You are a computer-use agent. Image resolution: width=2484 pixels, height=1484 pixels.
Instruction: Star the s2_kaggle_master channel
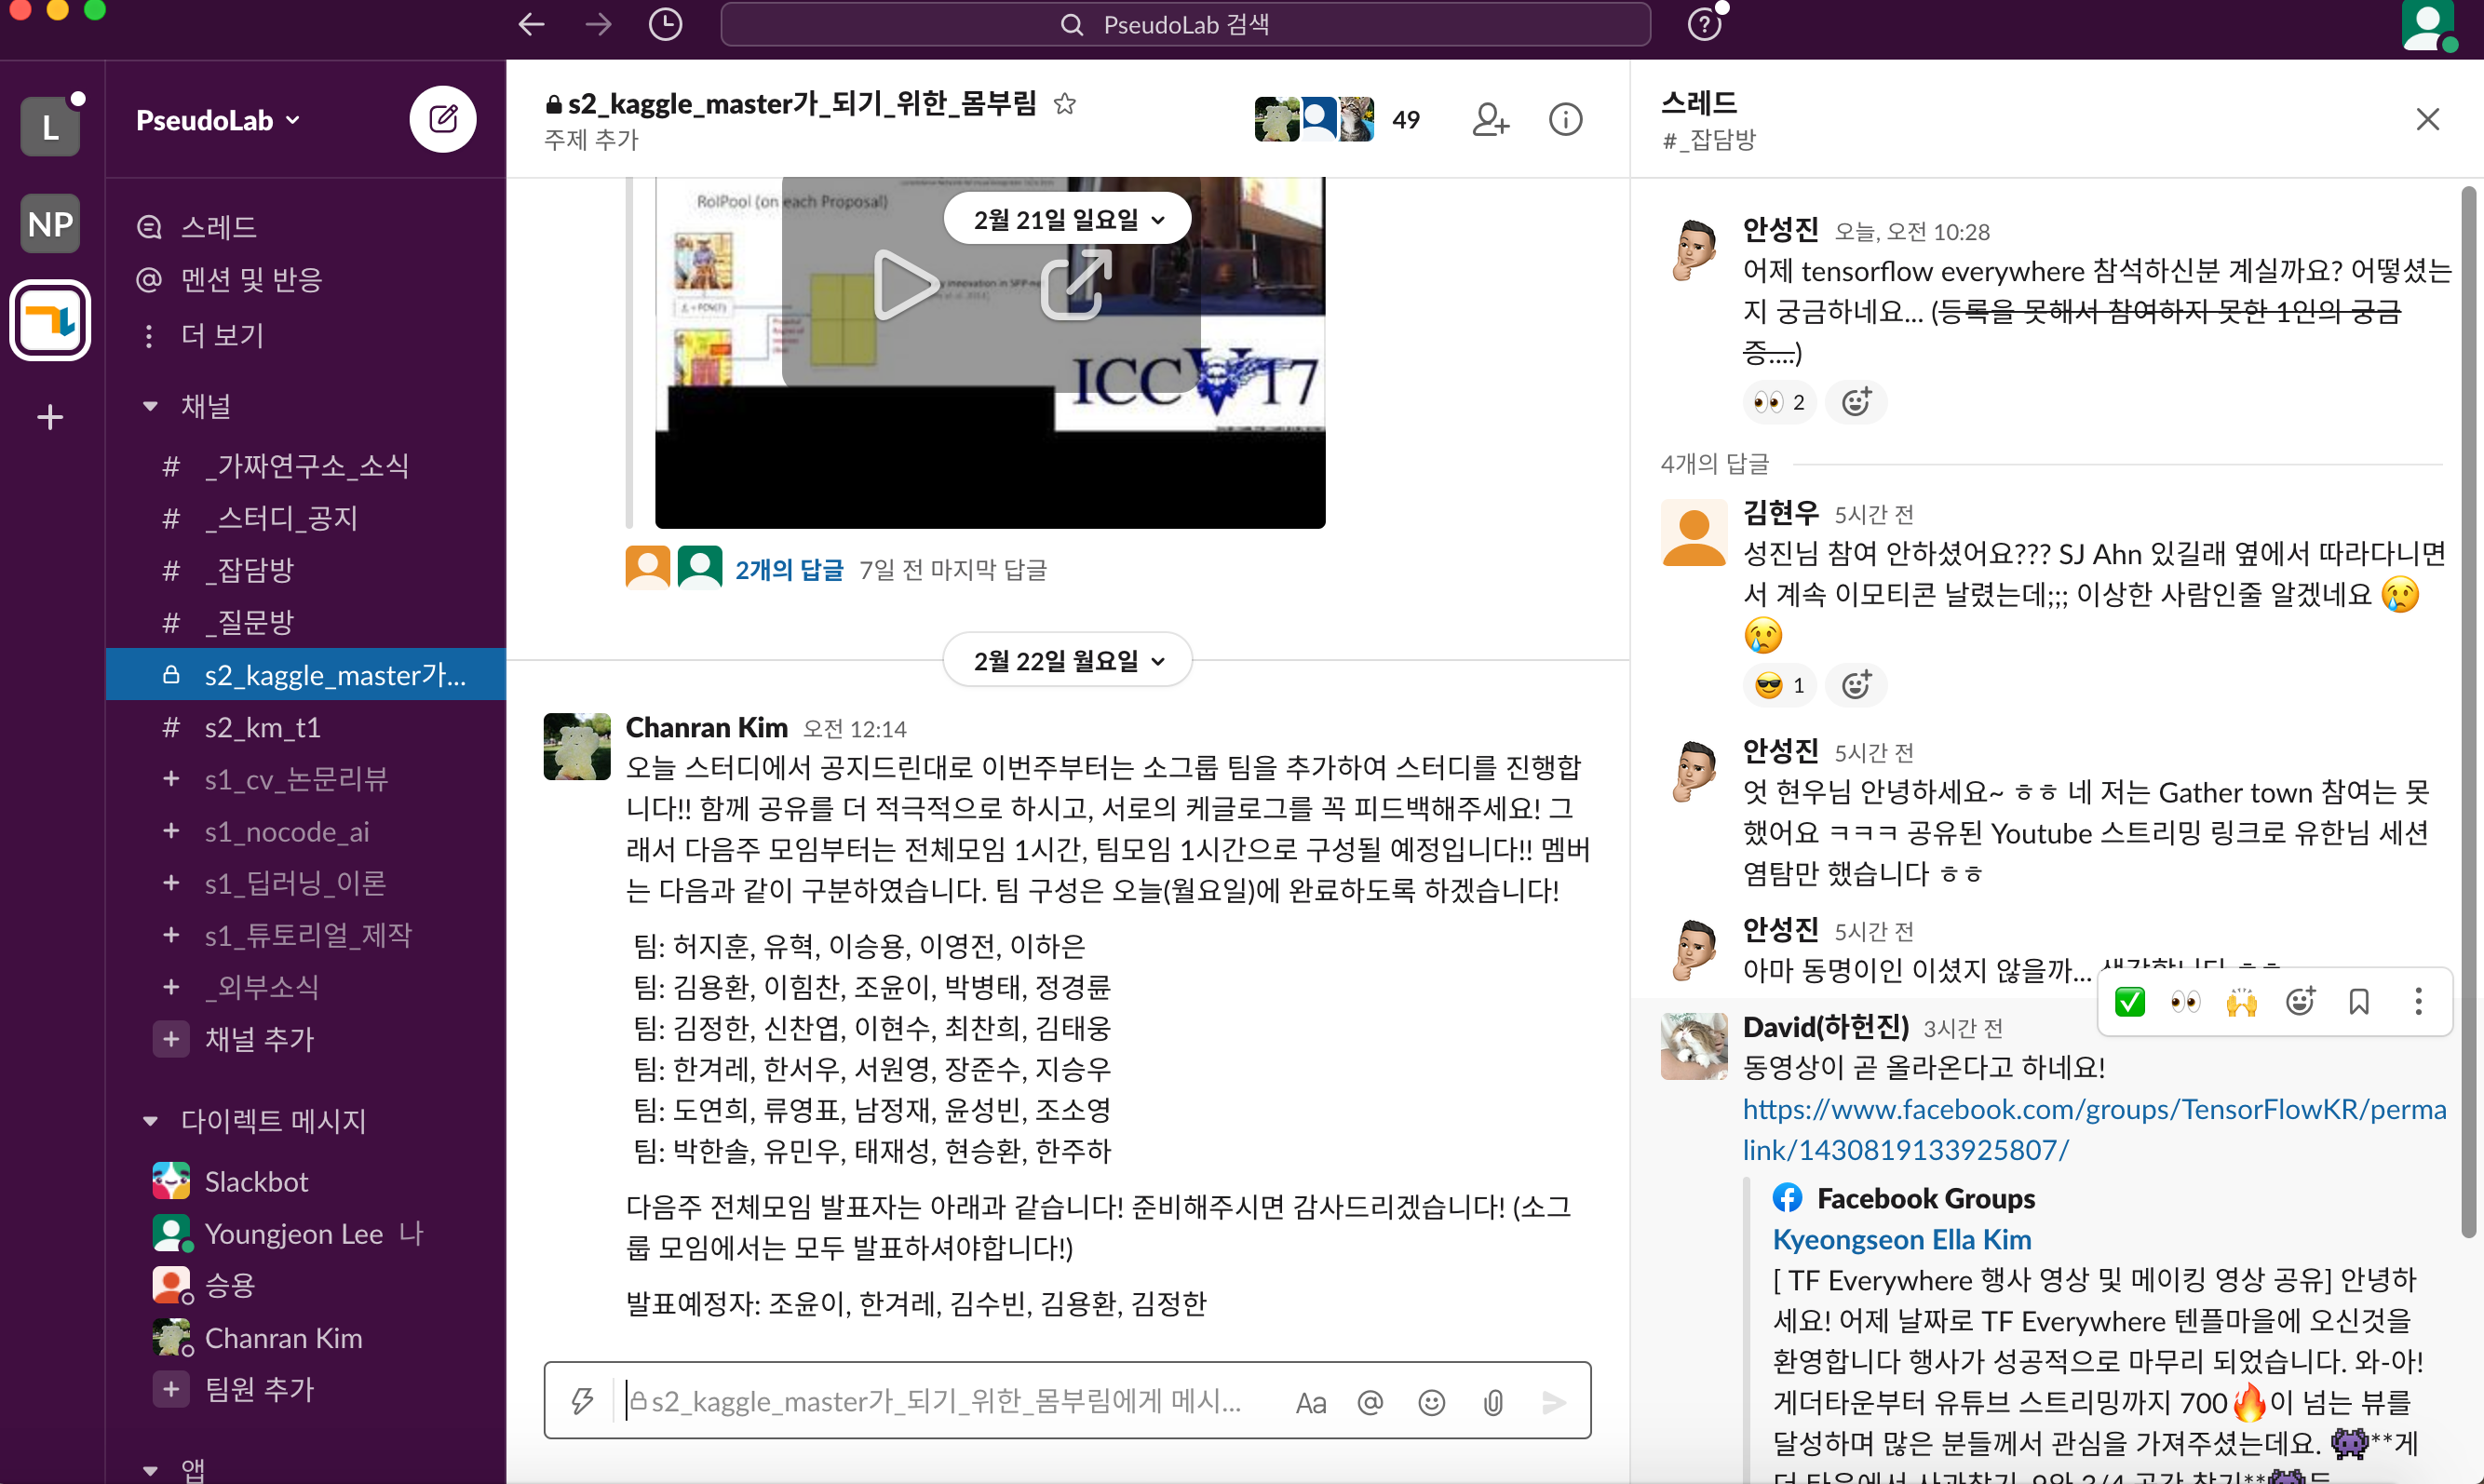point(1064,103)
